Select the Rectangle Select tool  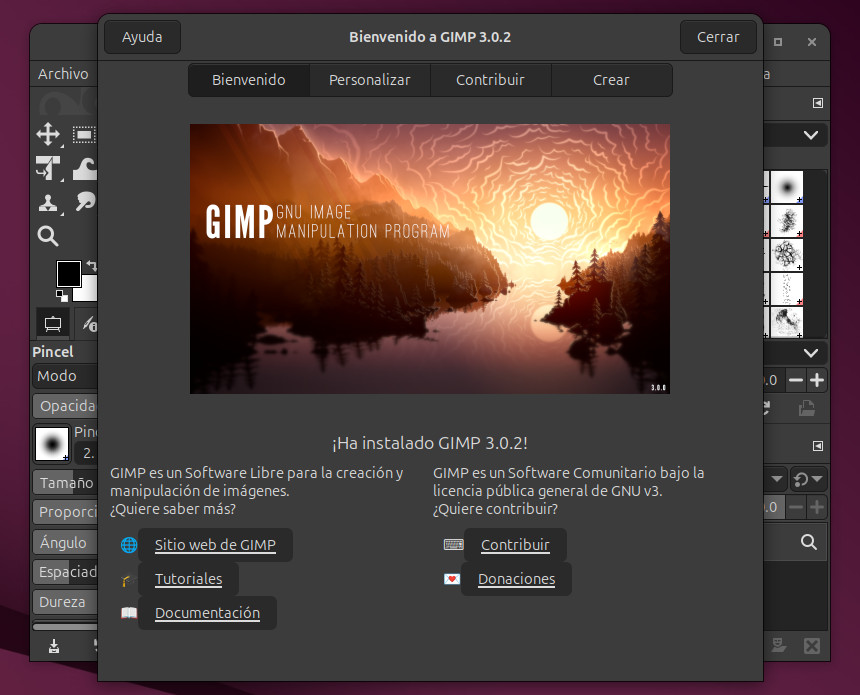coord(84,134)
